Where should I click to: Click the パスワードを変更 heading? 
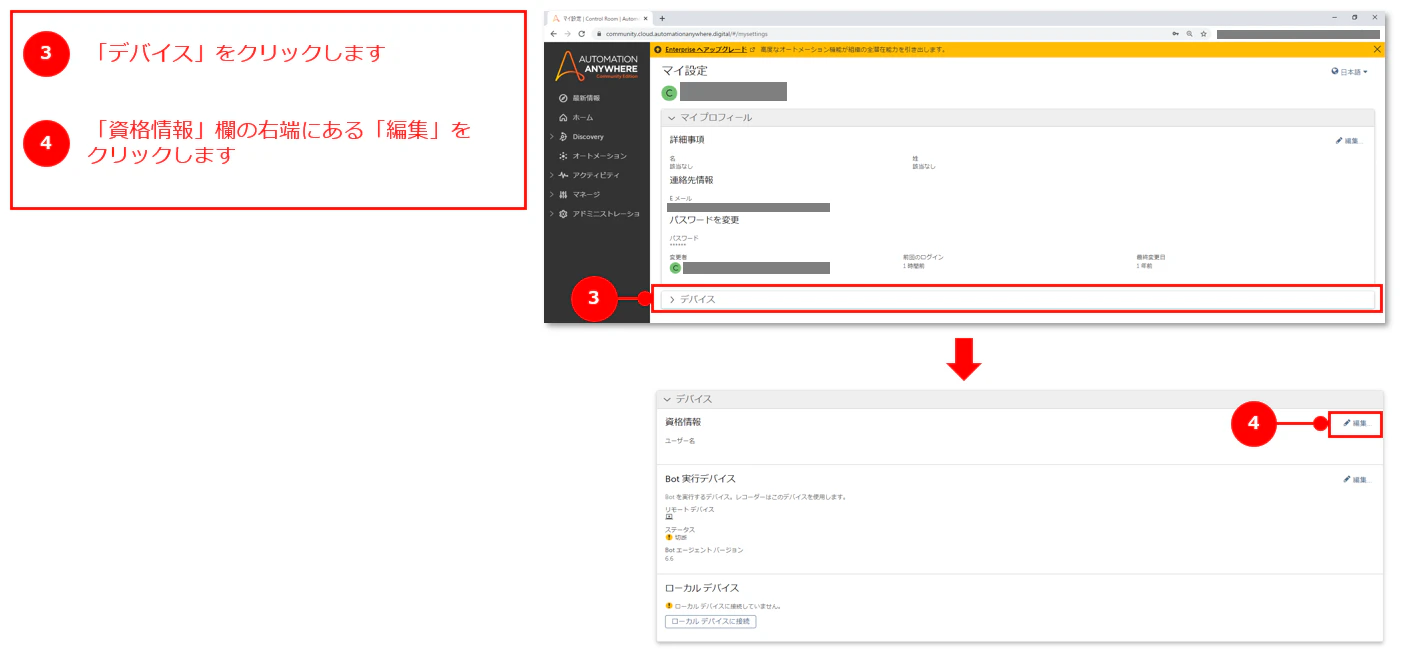point(704,219)
